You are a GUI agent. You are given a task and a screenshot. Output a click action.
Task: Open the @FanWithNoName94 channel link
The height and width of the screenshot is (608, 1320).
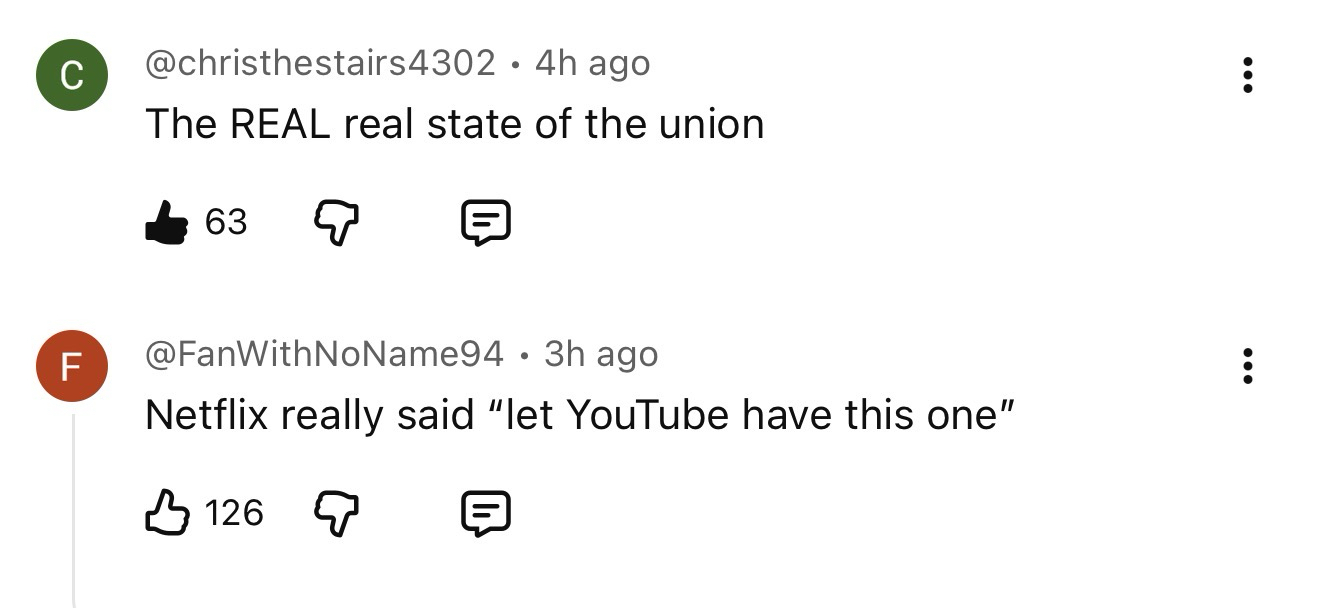coord(324,354)
